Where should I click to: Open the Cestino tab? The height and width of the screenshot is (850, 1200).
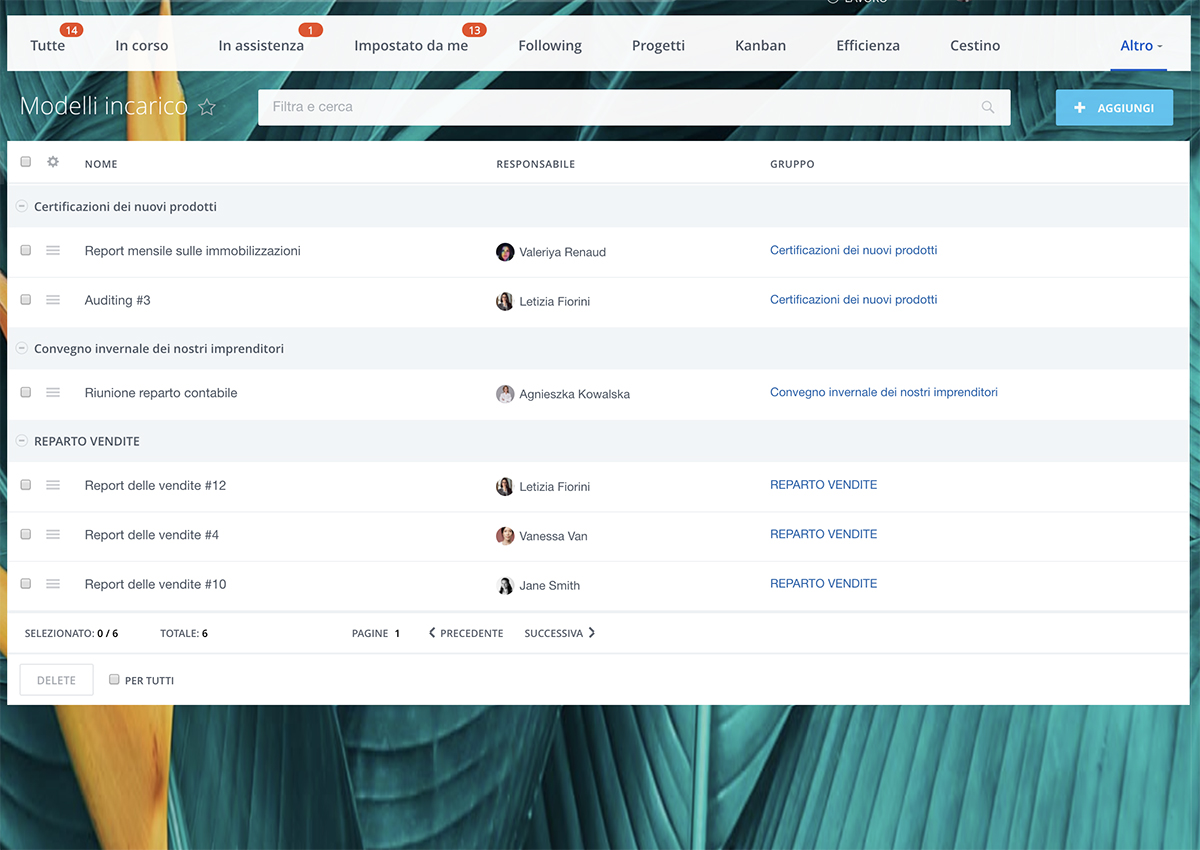pos(975,46)
